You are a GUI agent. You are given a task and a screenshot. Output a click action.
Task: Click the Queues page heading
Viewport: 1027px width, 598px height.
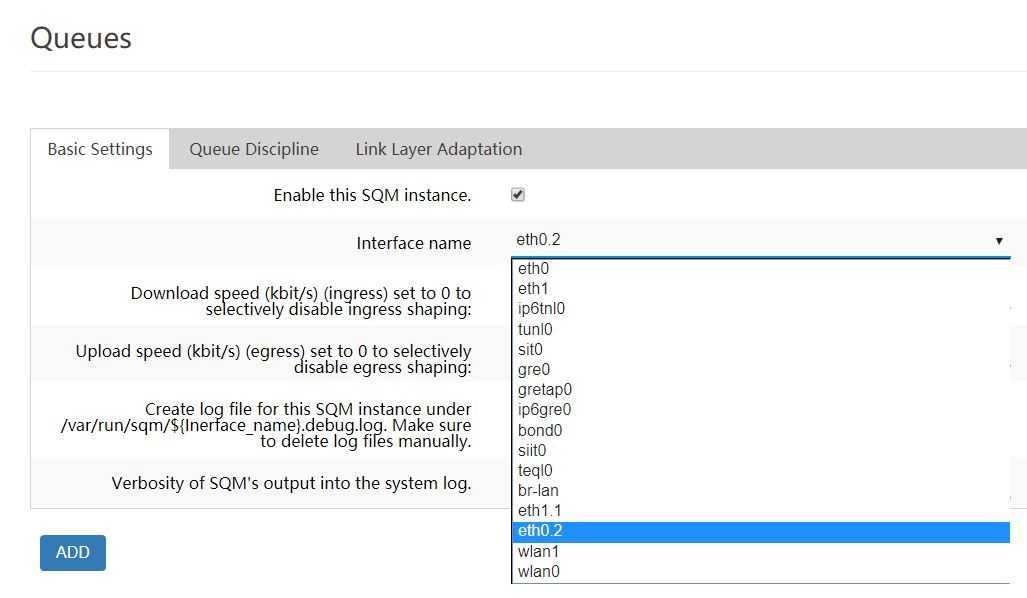[82, 39]
